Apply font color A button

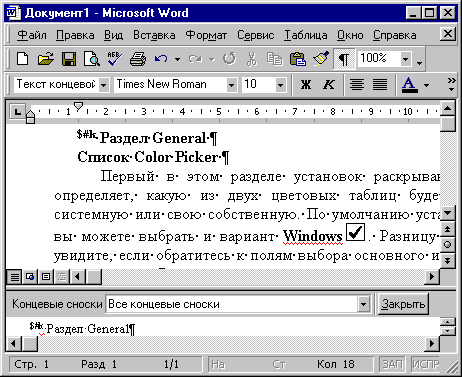pos(410,84)
